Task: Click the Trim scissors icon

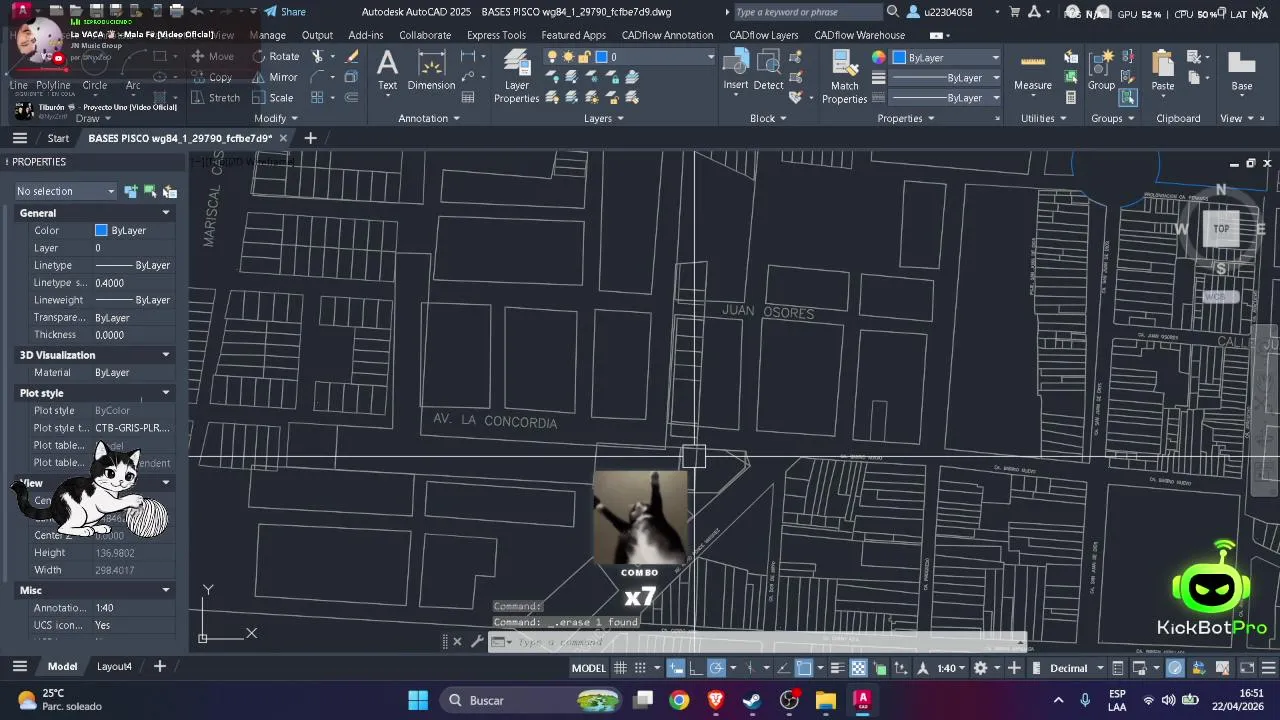Action: pos(318,57)
